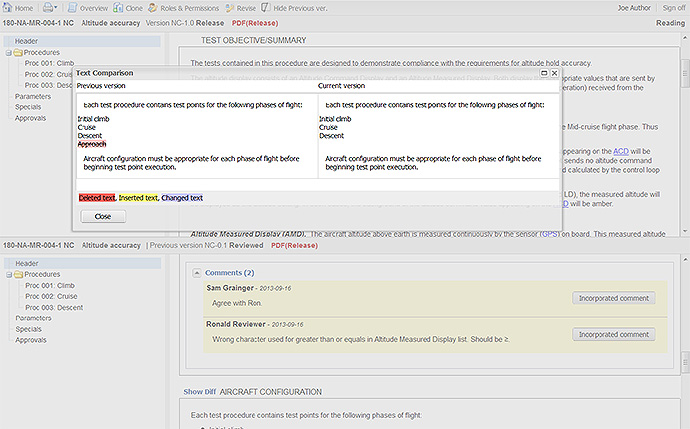
Task: Select Parameters in the bottom tree
Action: [33, 318]
